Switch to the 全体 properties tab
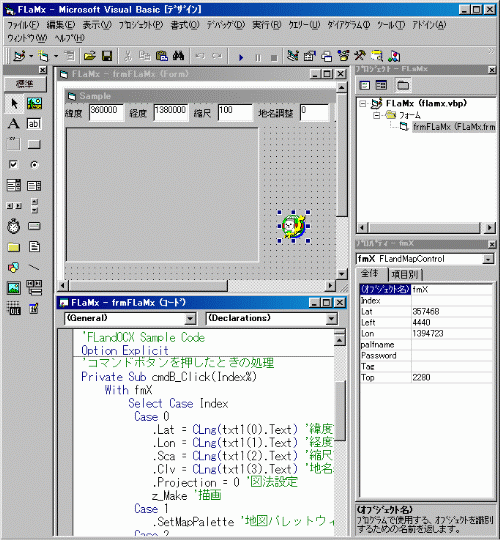This screenshot has width=500, height=540. (370, 273)
